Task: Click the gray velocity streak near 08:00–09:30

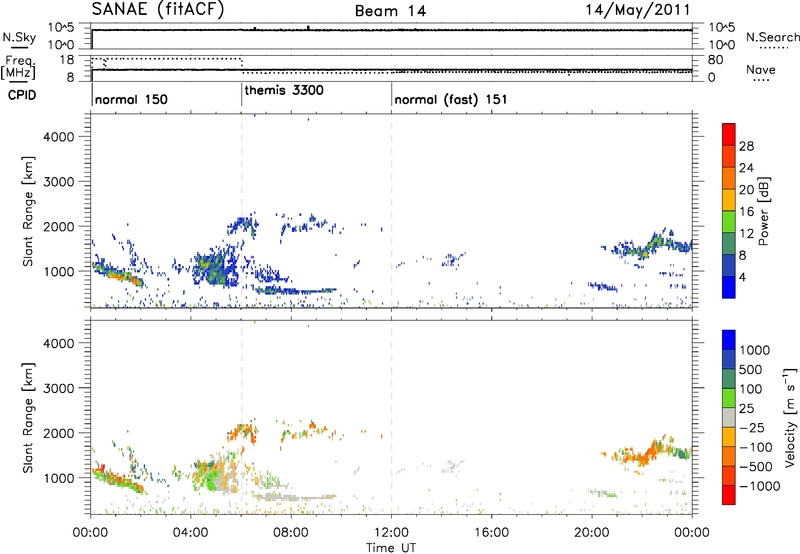Action: 296,497
